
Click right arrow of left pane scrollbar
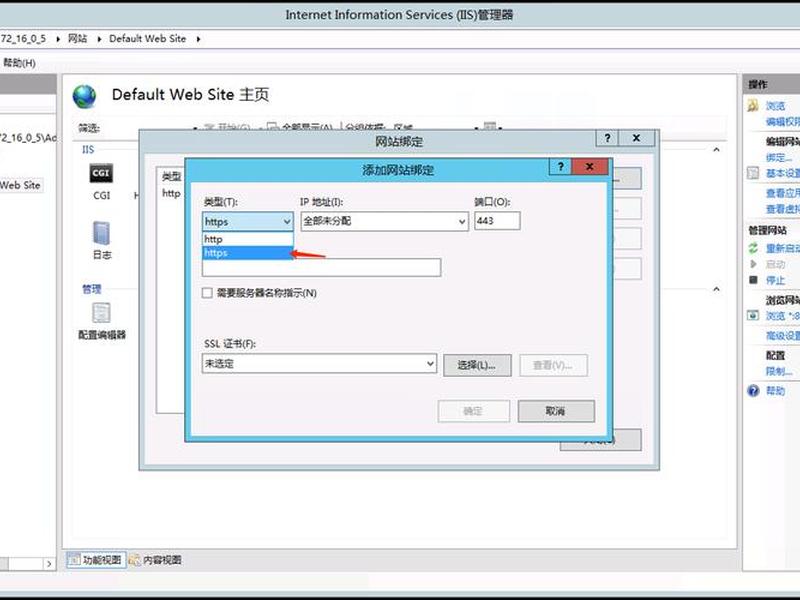pos(49,564)
